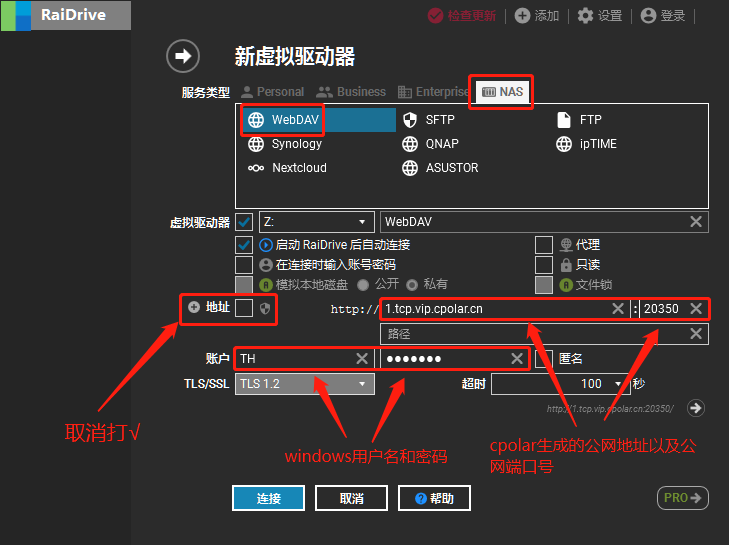Click the 帮助 help button
729x545 pixels.
pyautogui.click(x=434, y=498)
